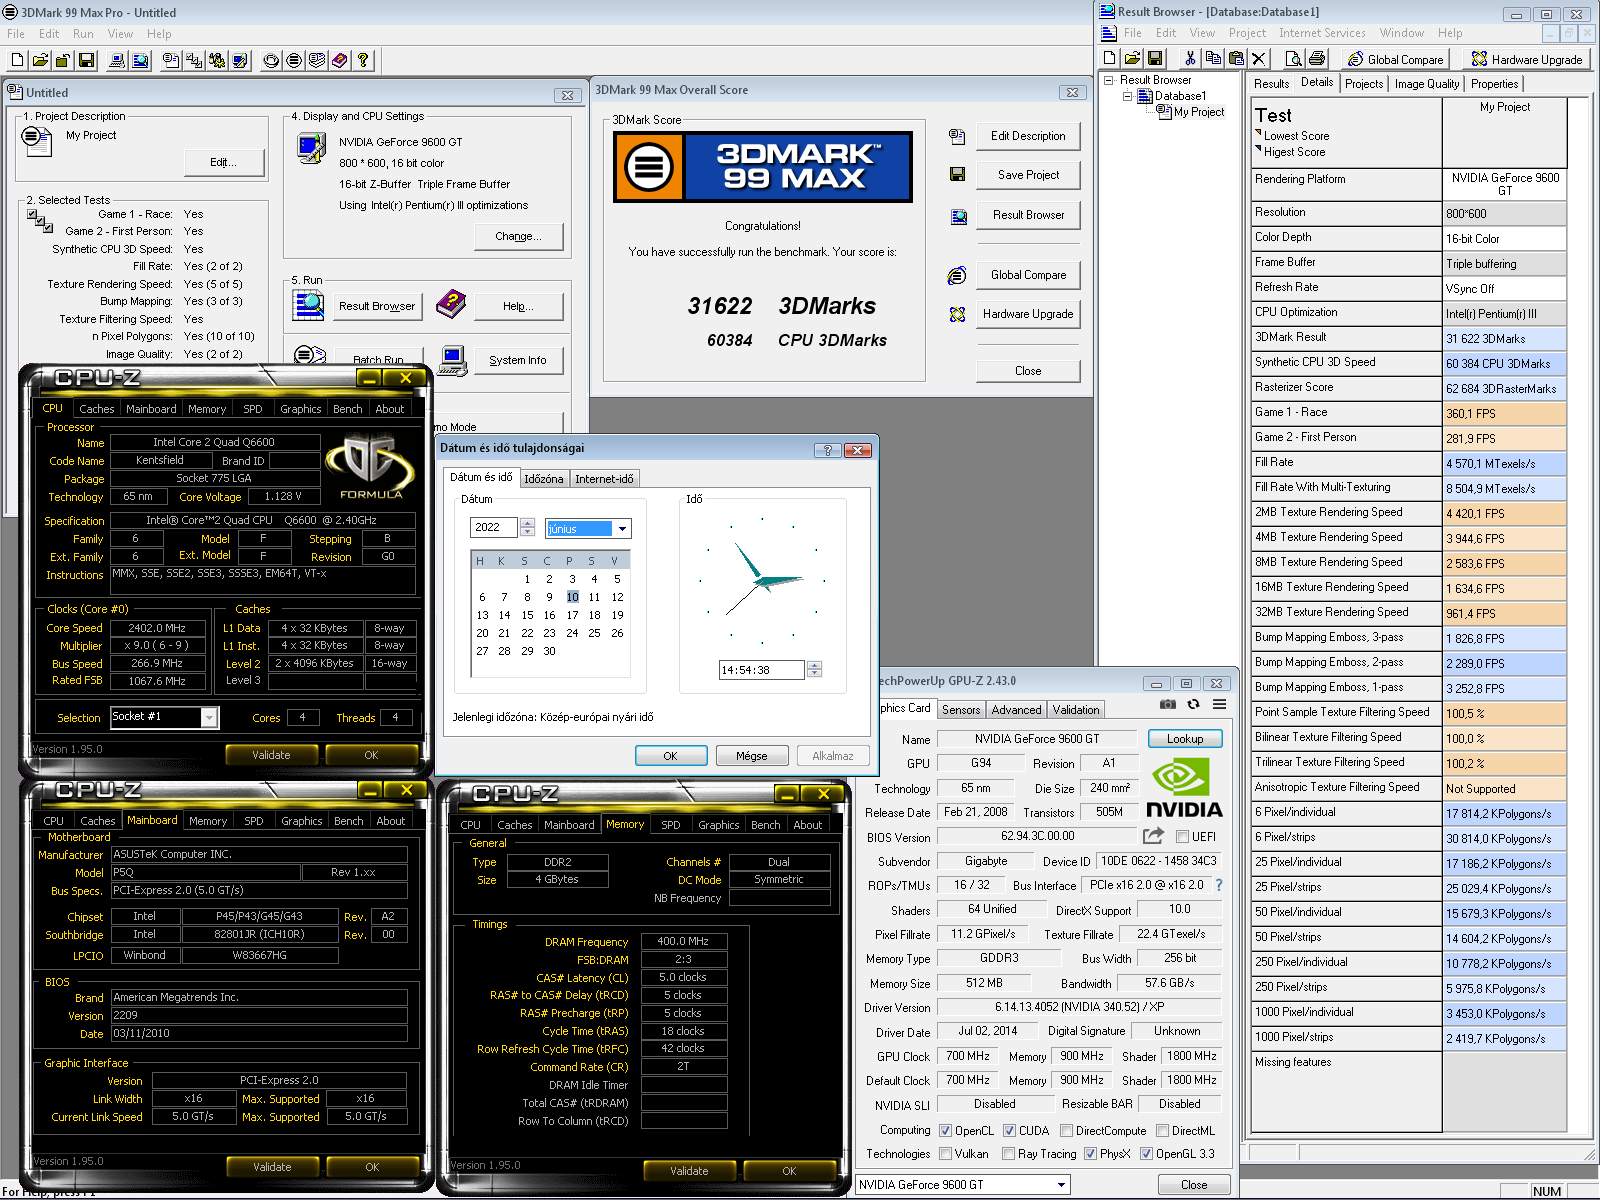Click the purple help book toolbar icon
Image resolution: width=1600 pixels, height=1200 pixels.
[x=340, y=60]
